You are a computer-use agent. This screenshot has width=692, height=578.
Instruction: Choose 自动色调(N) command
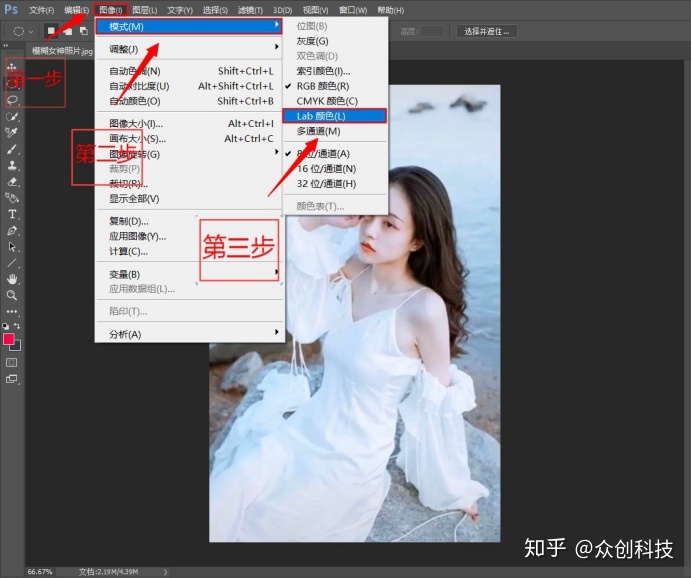coord(189,71)
